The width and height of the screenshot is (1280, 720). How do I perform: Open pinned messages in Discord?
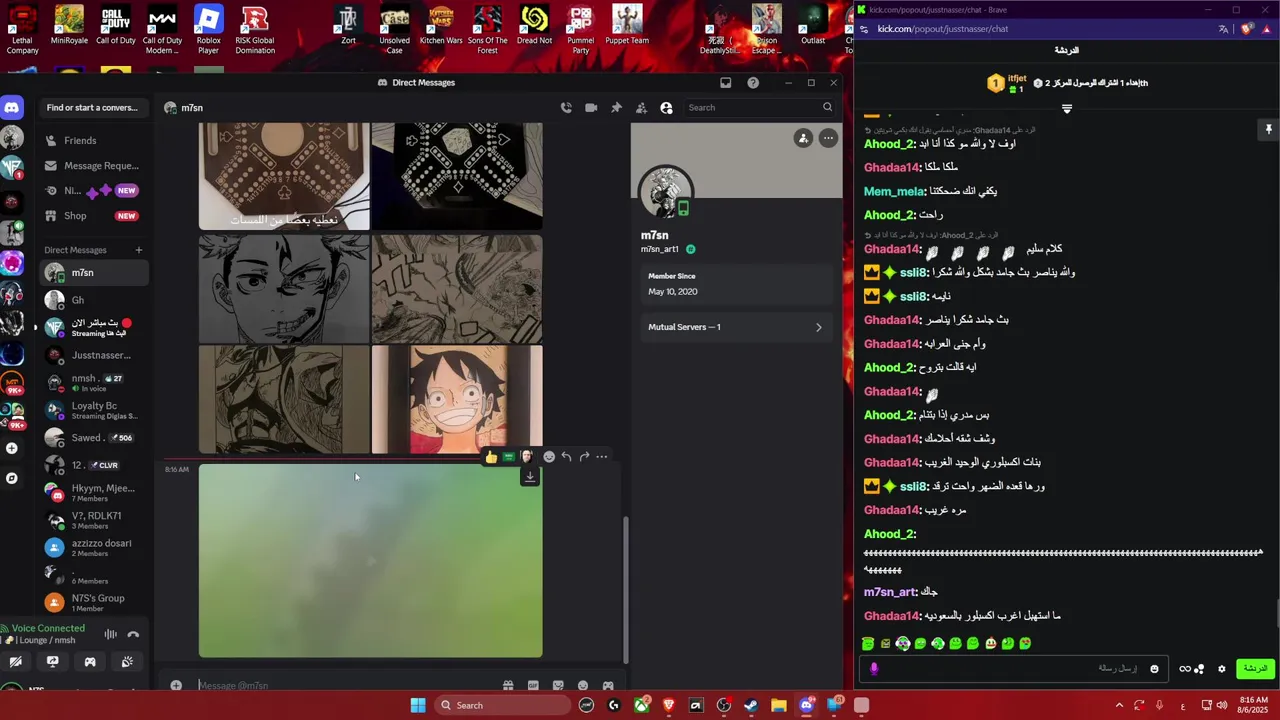pyautogui.click(x=616, y=108)
